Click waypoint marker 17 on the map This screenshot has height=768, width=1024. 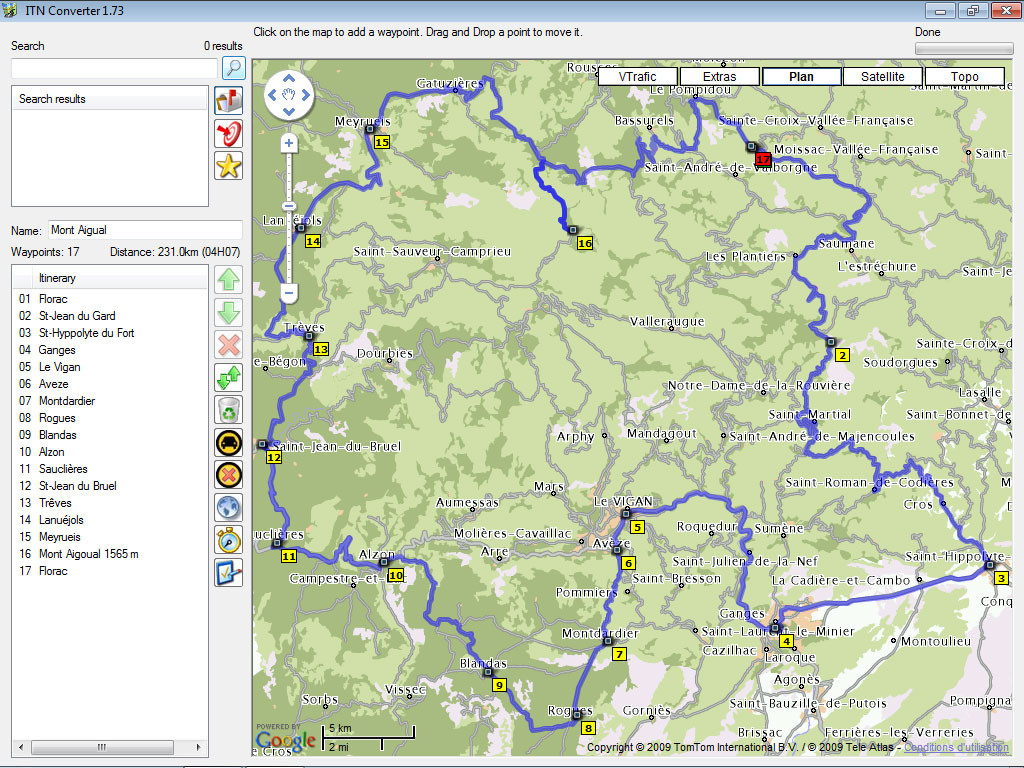click(x=763, y=159)
